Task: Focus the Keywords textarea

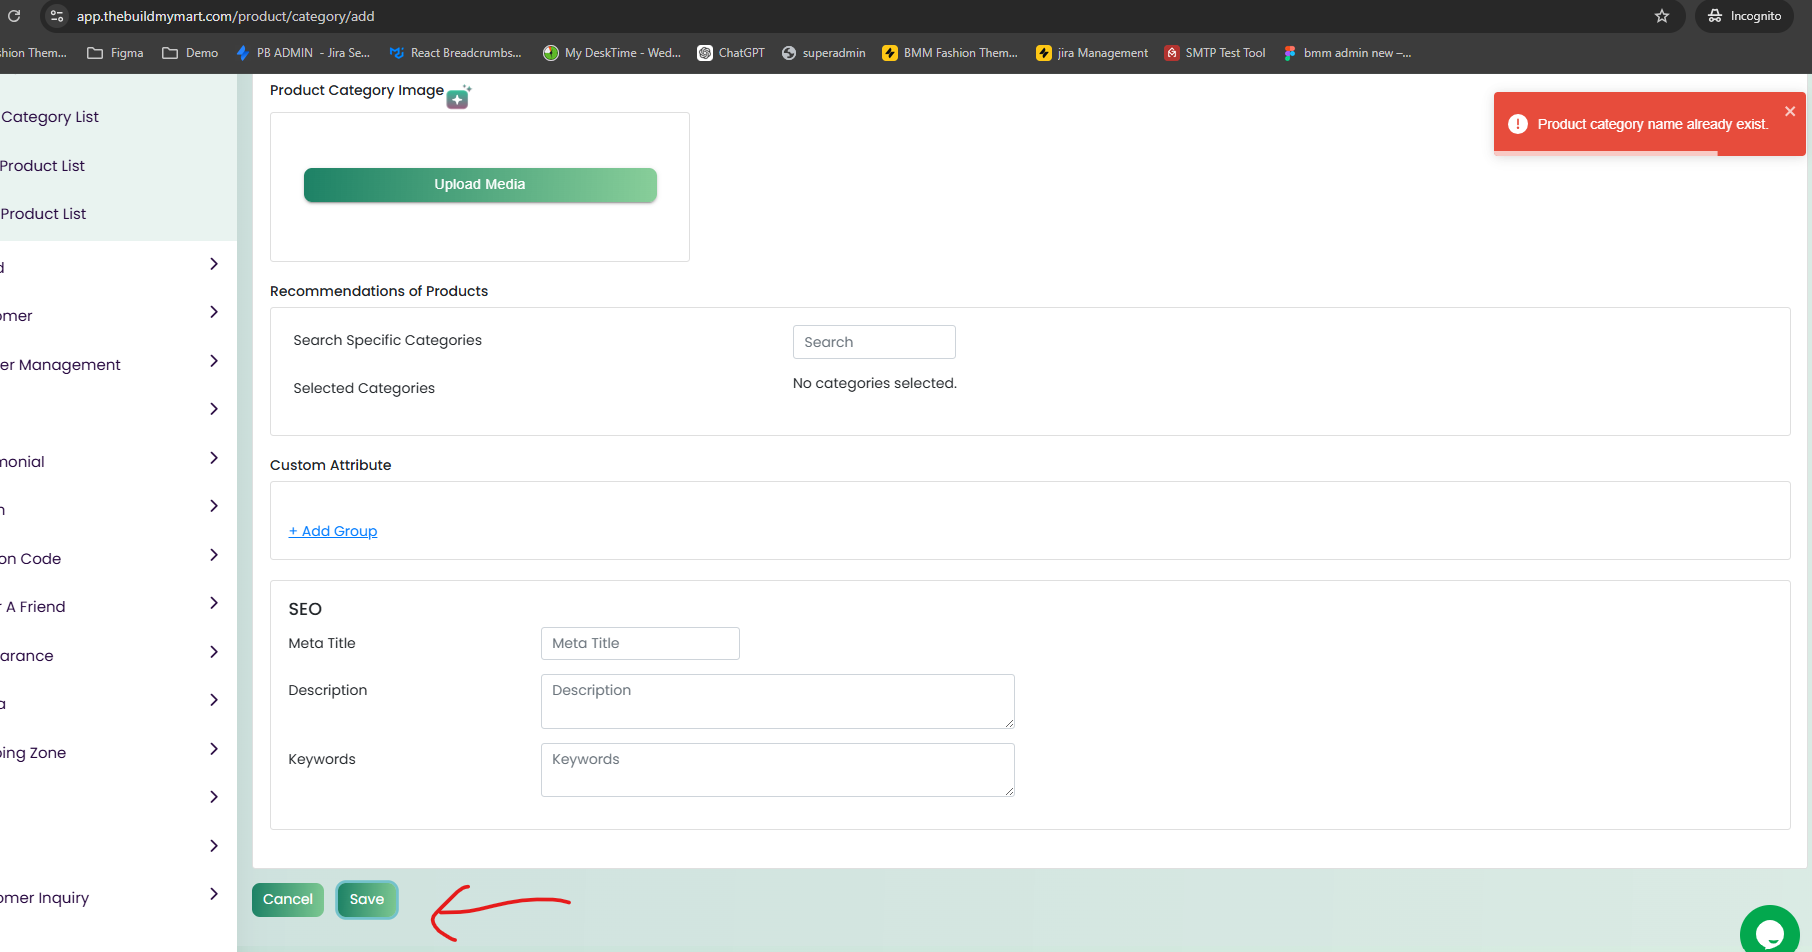Action: [x=778, y=770]
